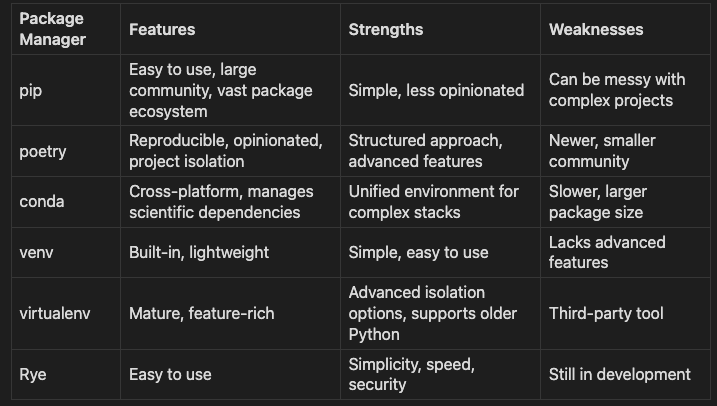
Task: Select the Features column header
Action: coord(230,29)
